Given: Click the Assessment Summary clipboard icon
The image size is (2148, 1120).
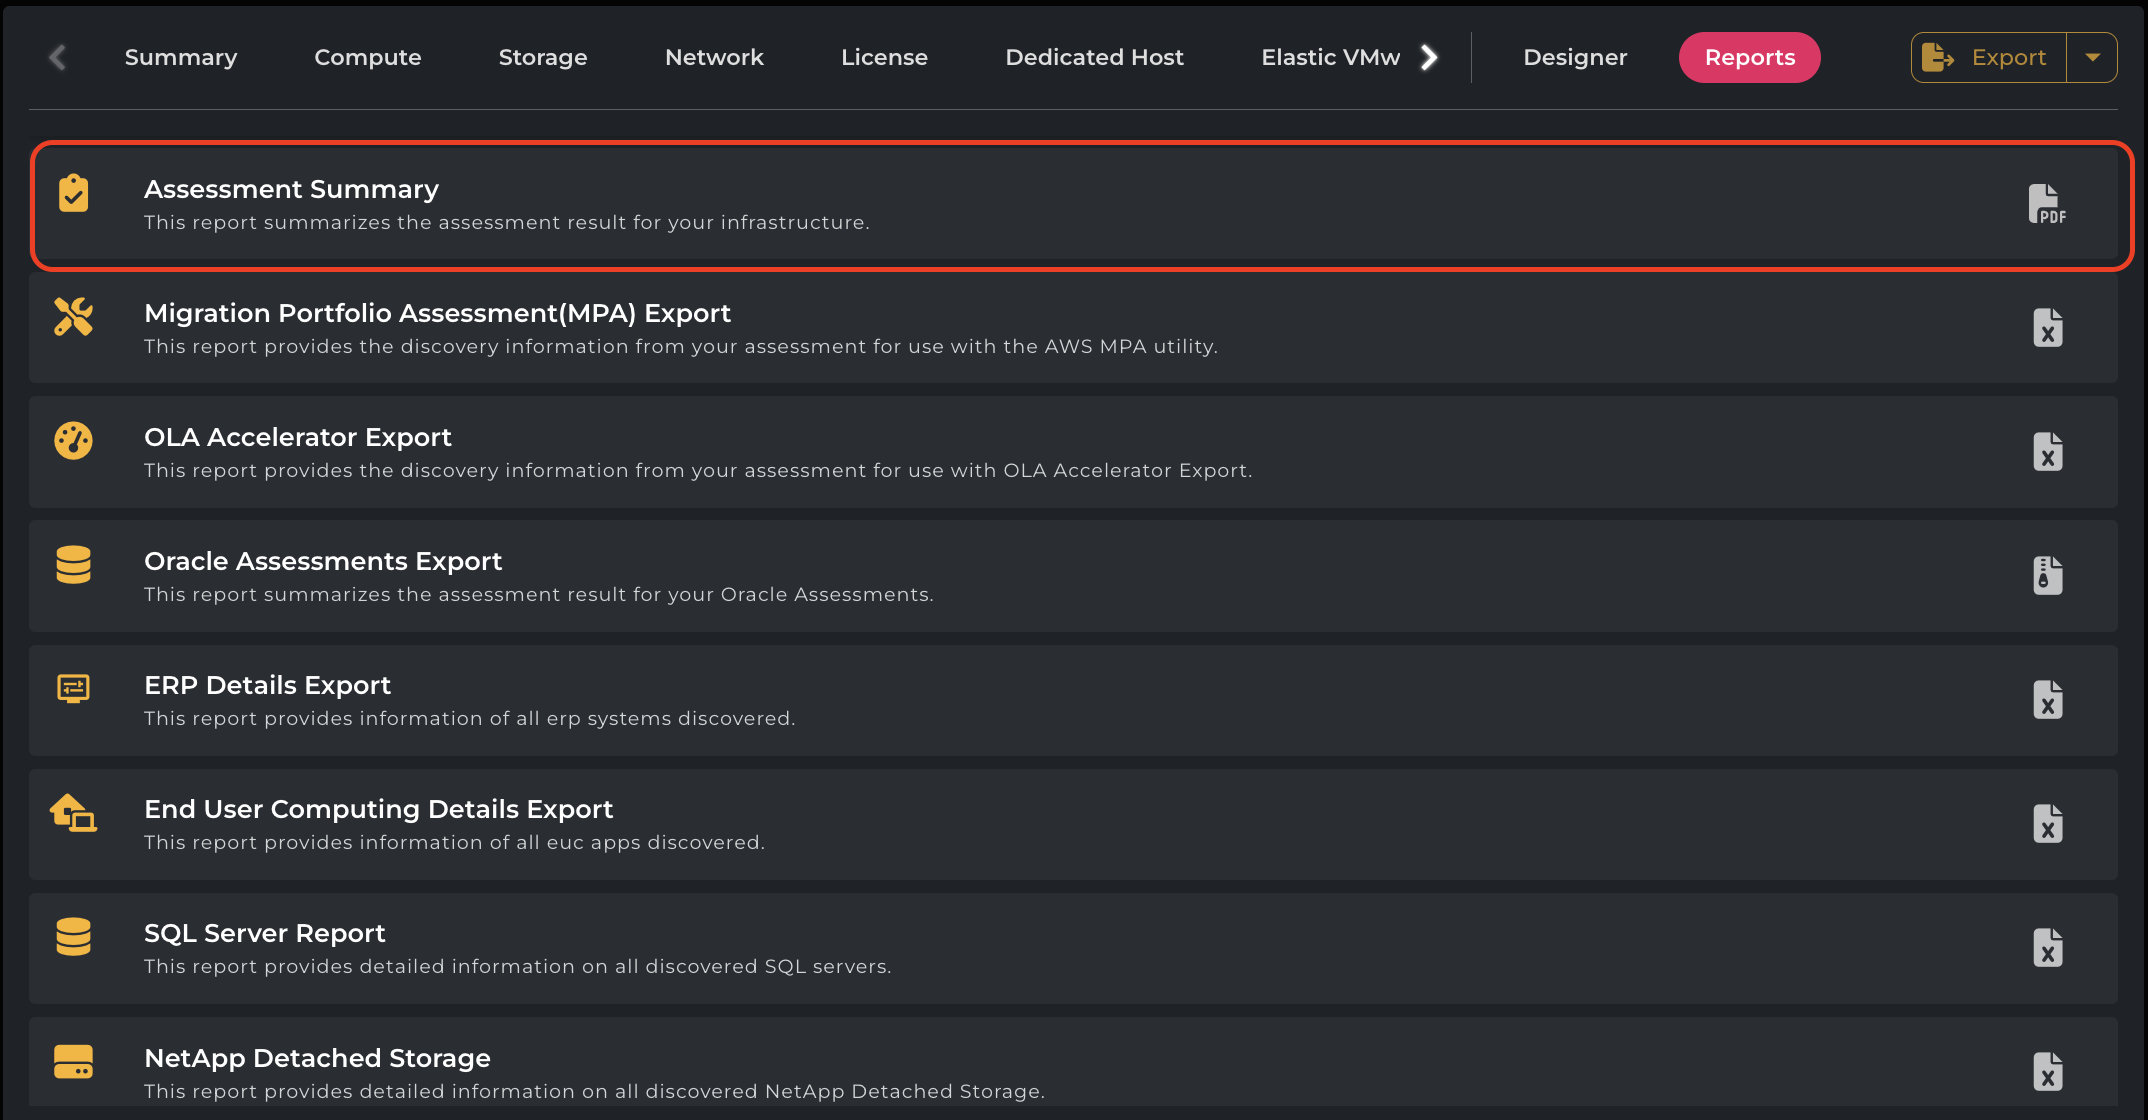Looking at the screenshot, I should [73, 193].
